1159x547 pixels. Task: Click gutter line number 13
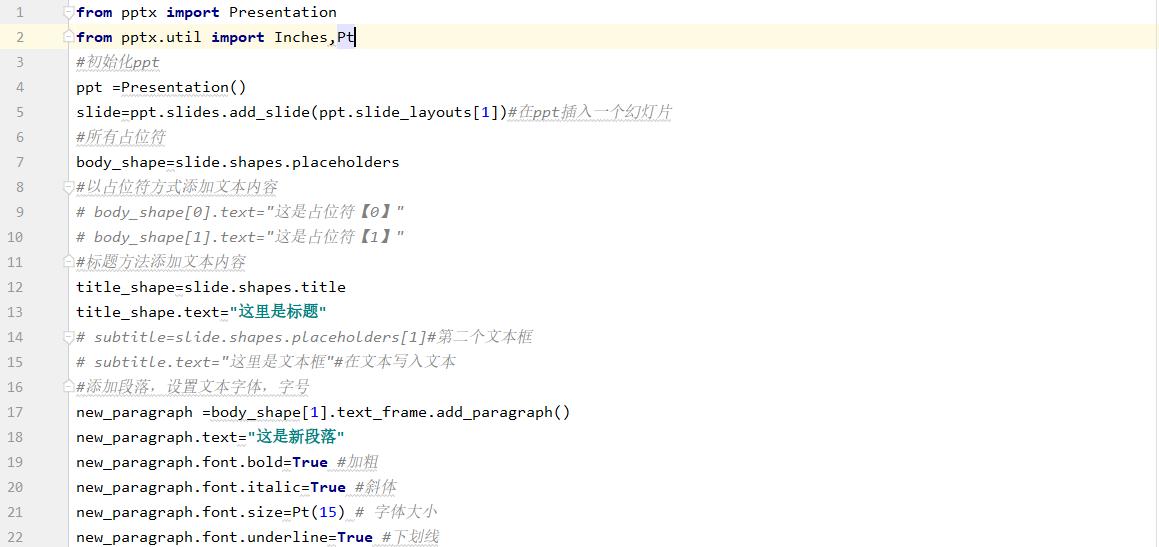click(x=16, y=312)
